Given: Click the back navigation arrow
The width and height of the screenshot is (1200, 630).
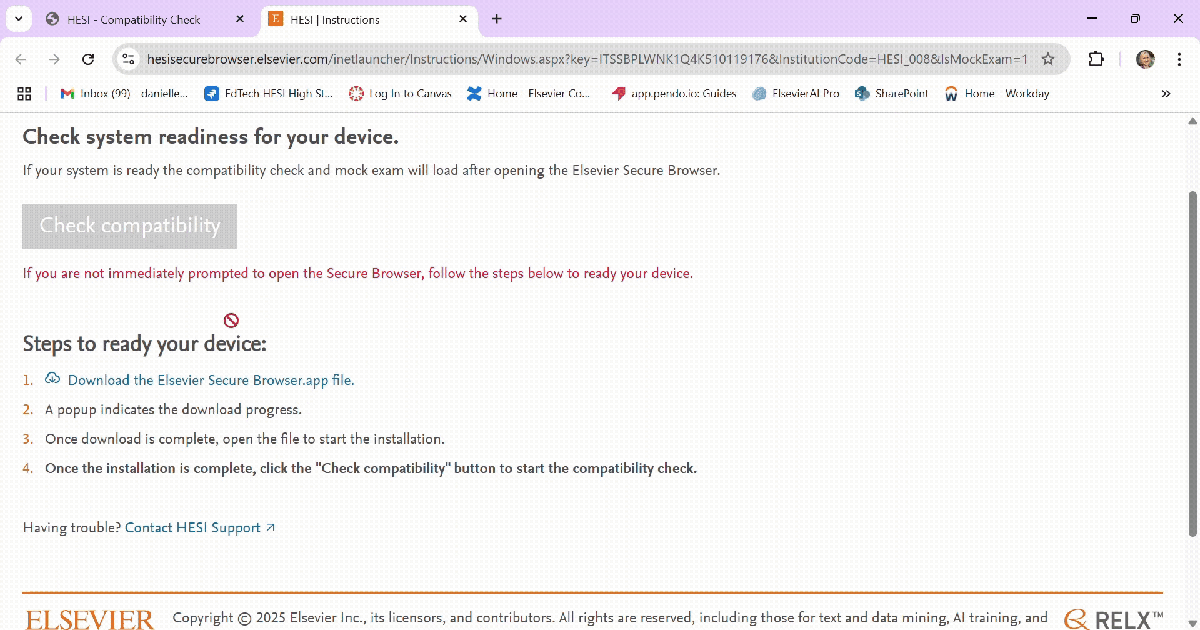Looking at the screenshot, I should [22, 59].
